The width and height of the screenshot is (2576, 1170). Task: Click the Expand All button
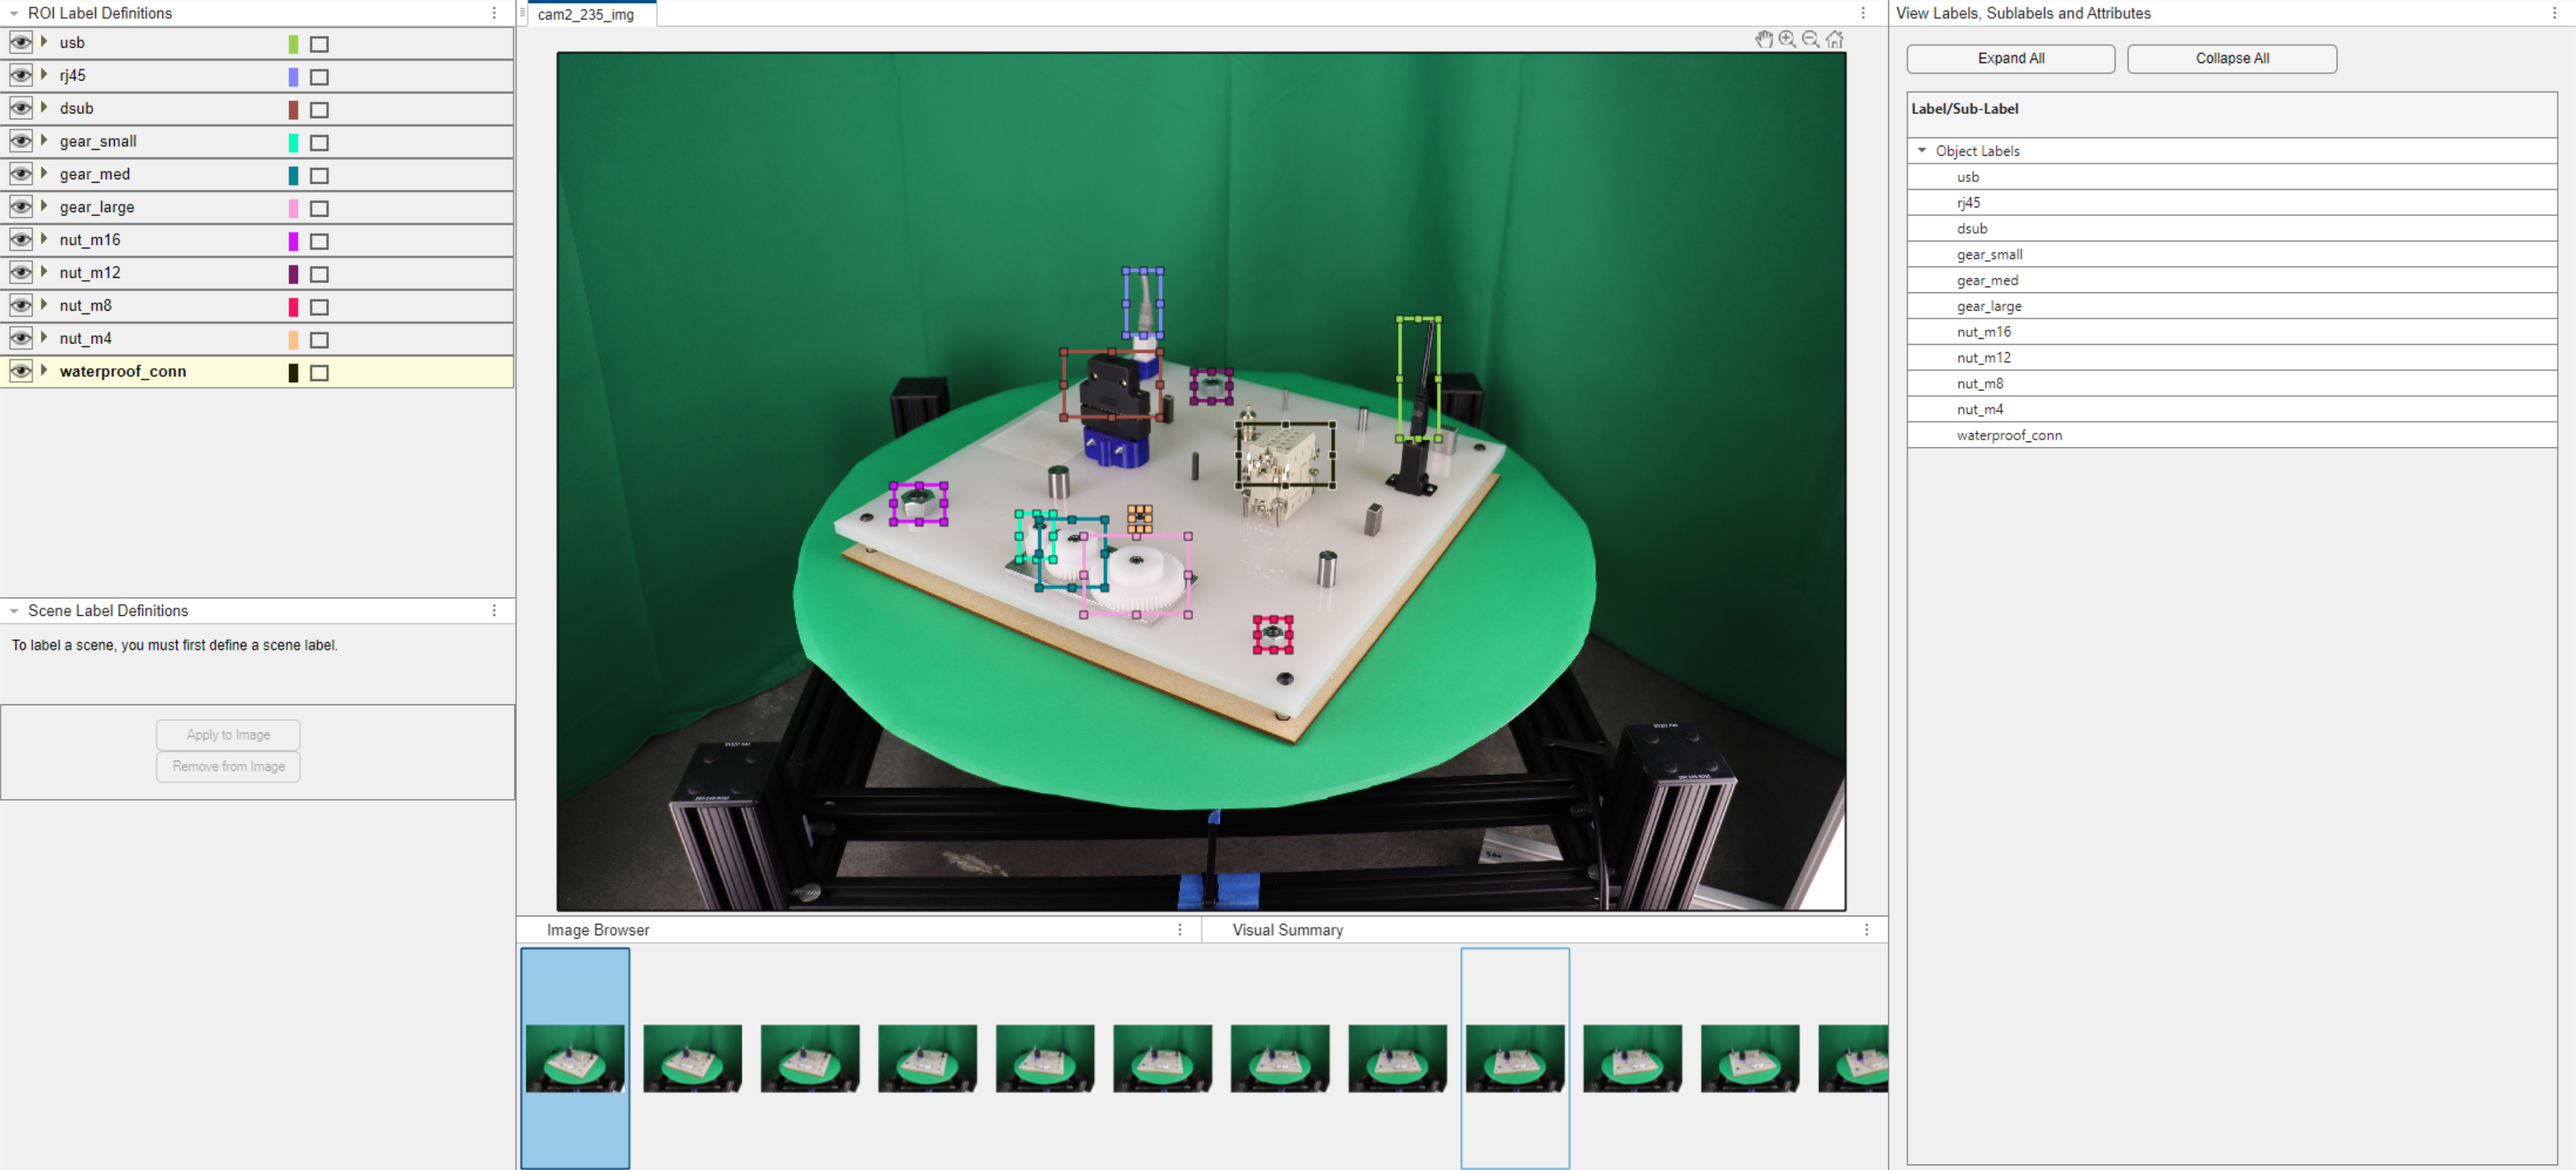[x=2010, y=58]
